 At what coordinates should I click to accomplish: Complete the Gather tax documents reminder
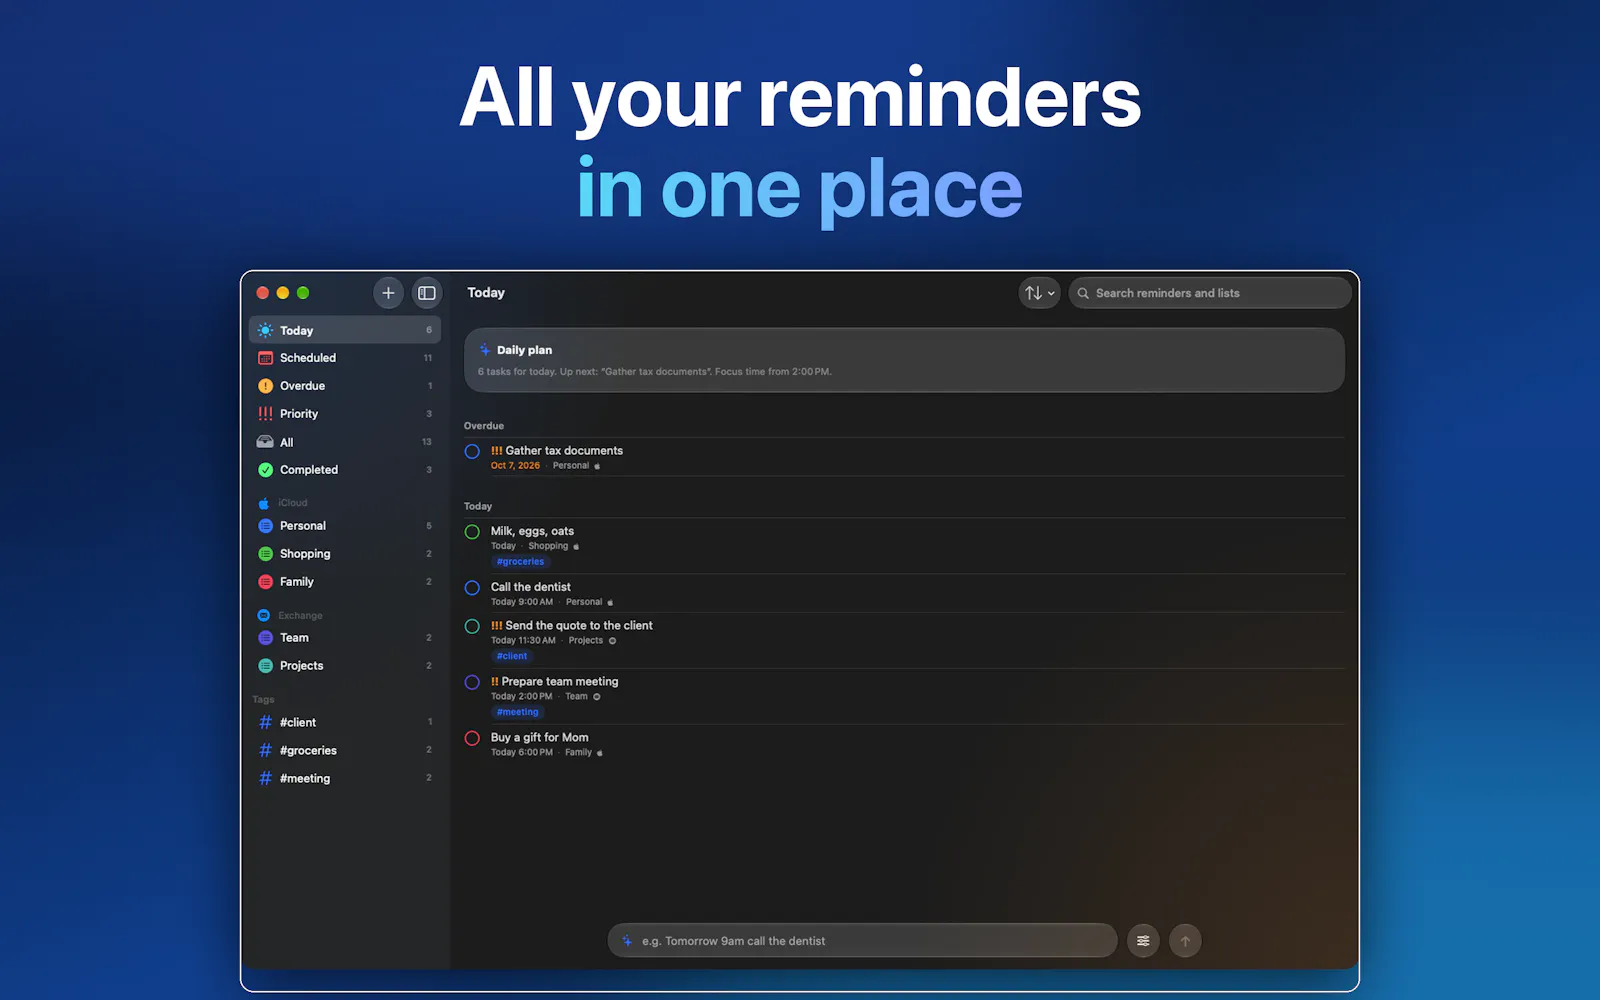point(472,452)
